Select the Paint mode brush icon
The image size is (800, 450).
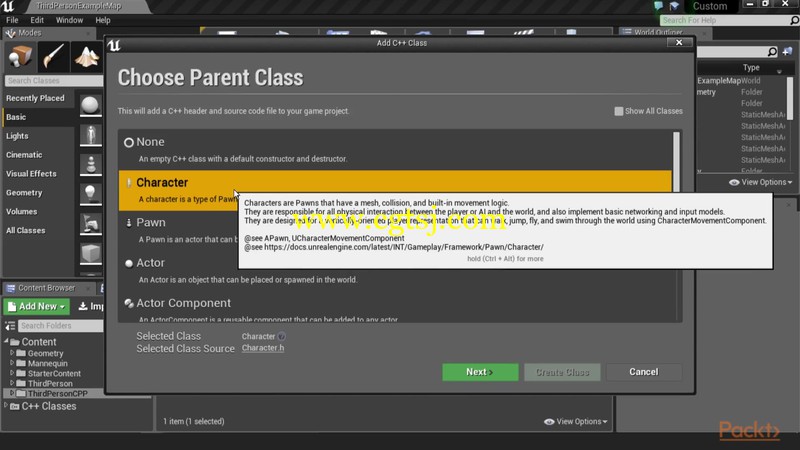click(53, 56)
